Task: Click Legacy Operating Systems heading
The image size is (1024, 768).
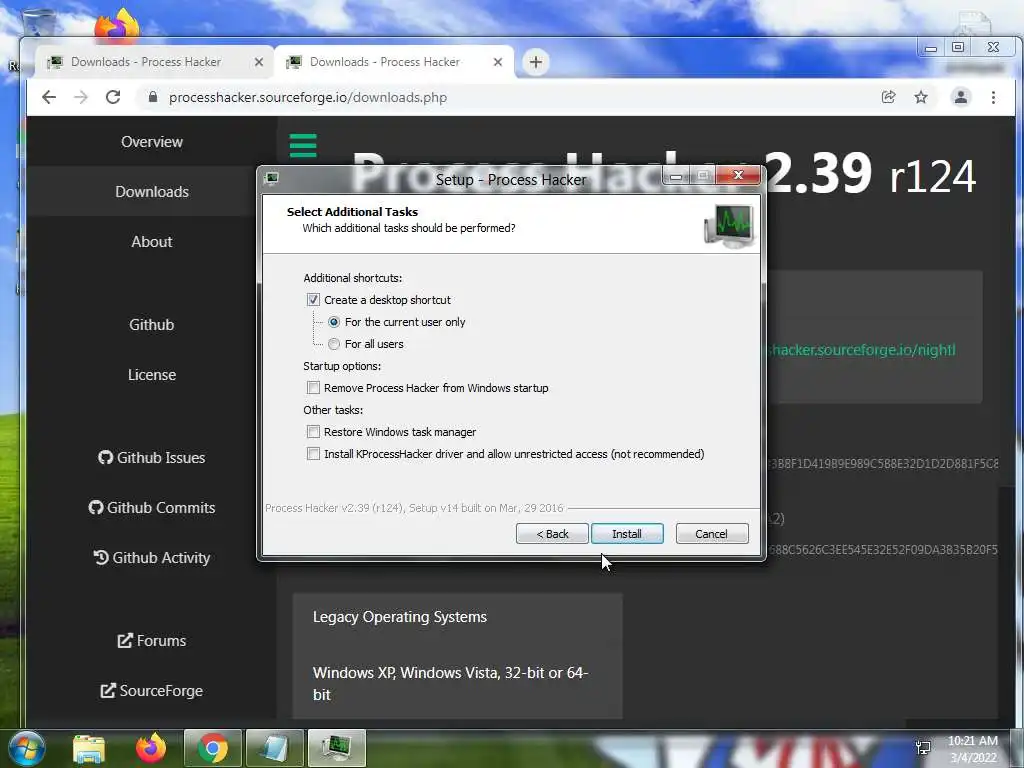Action: coord(400,617)
